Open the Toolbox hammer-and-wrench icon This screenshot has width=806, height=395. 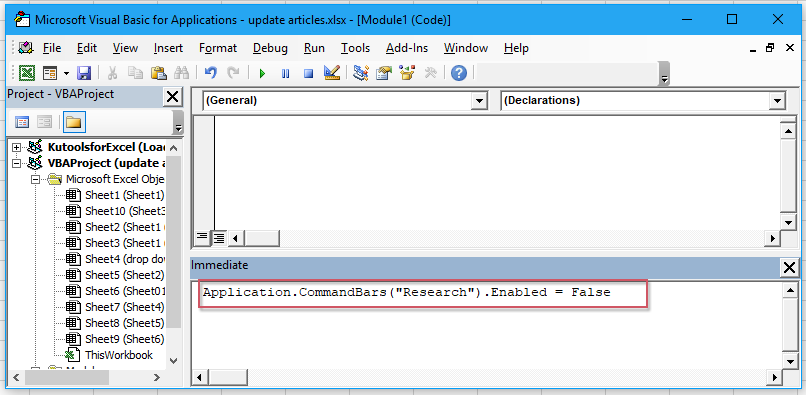click(430, 73)
